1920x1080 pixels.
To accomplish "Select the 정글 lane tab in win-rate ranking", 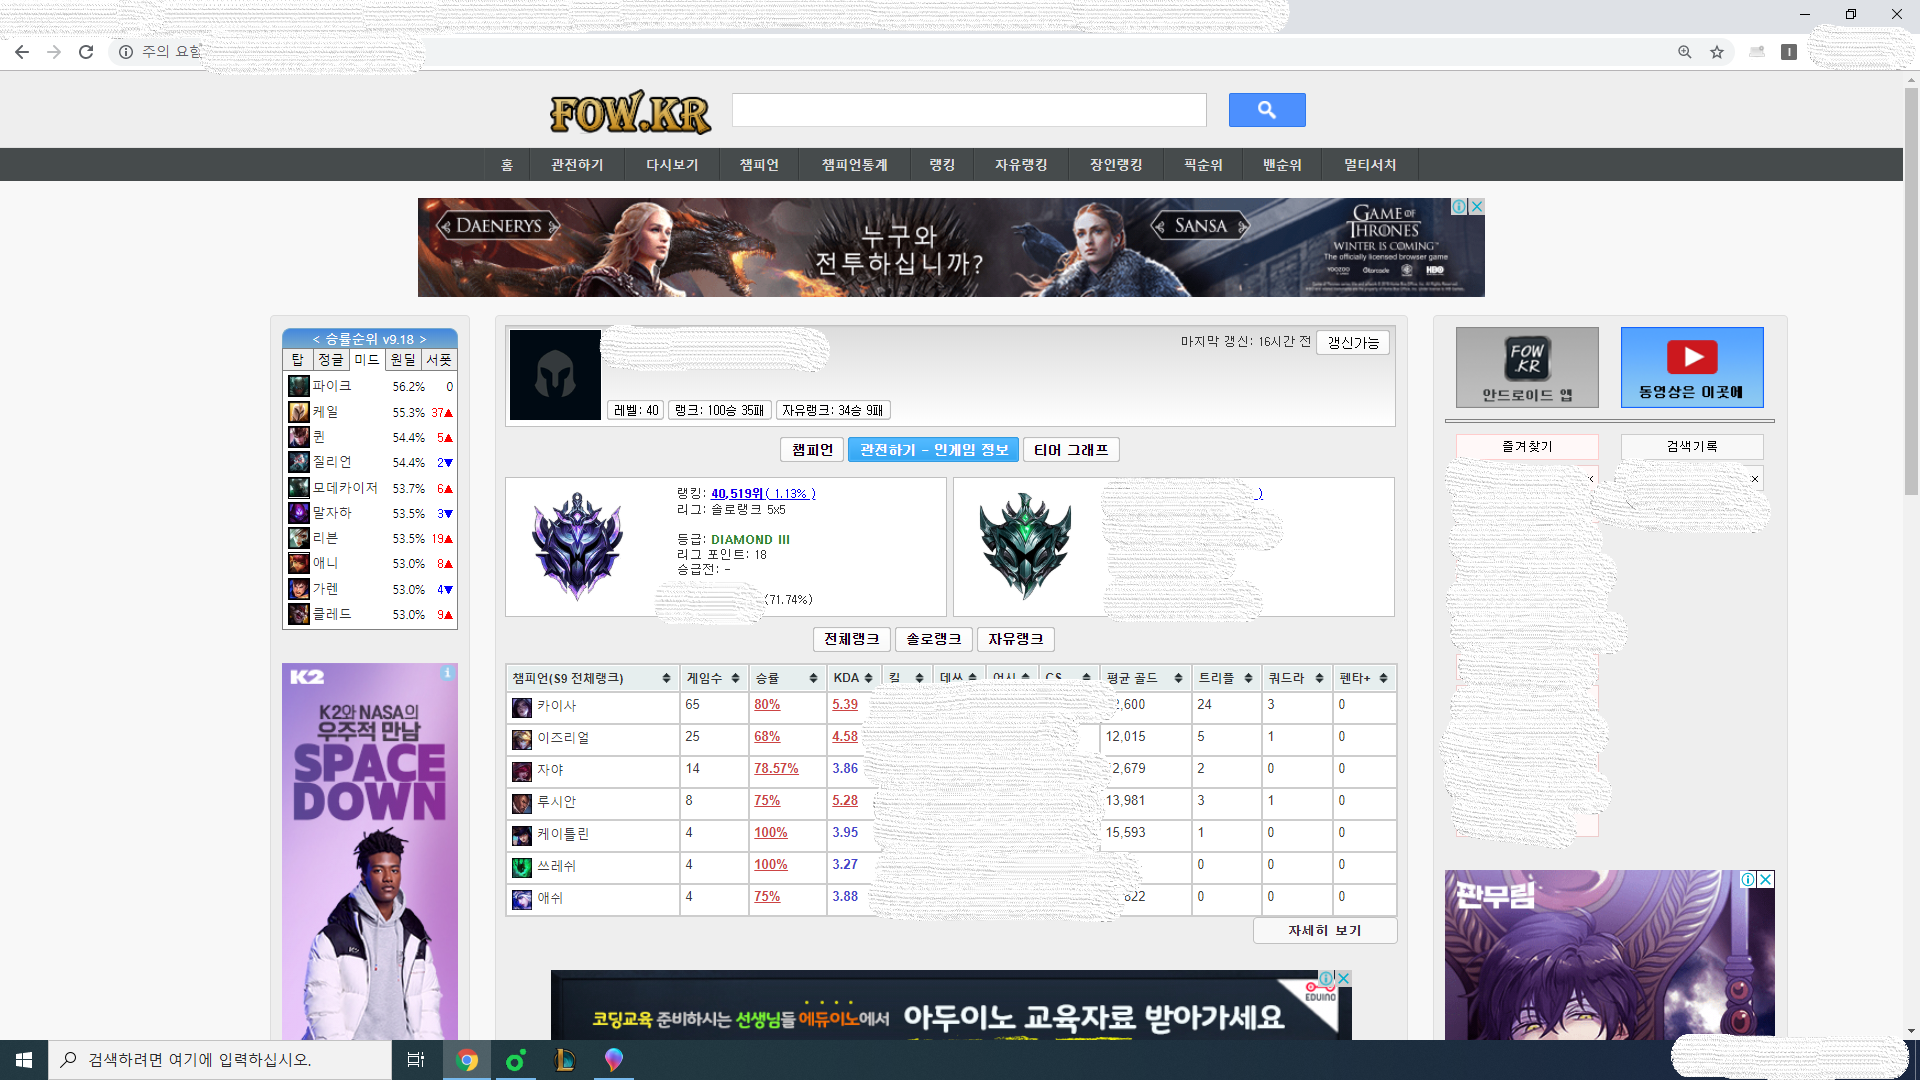I will pos(331,360).
